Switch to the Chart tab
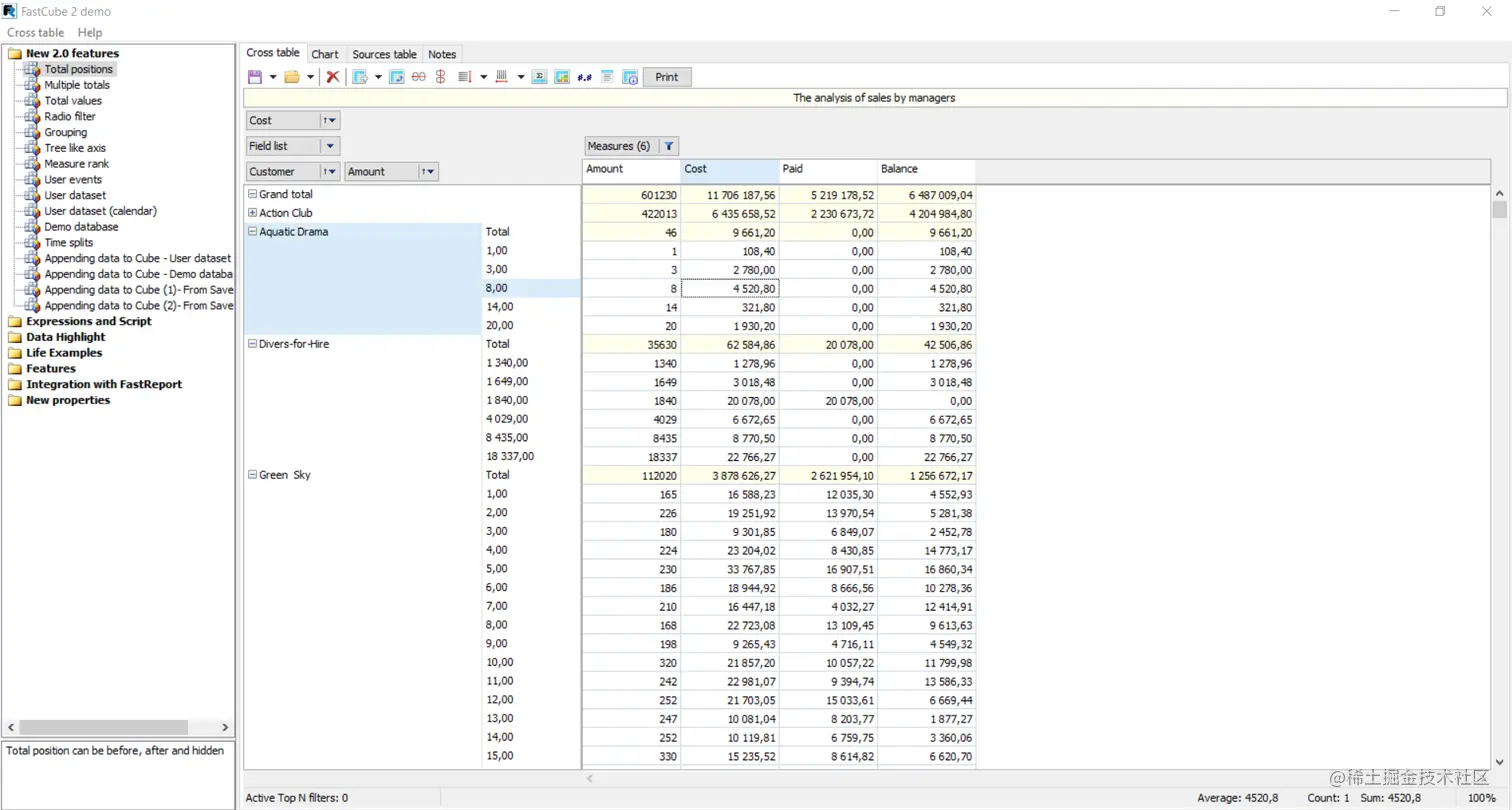The height and width of the screenshot is (810, 1512). pyautogui.click(x=325, y=54)
